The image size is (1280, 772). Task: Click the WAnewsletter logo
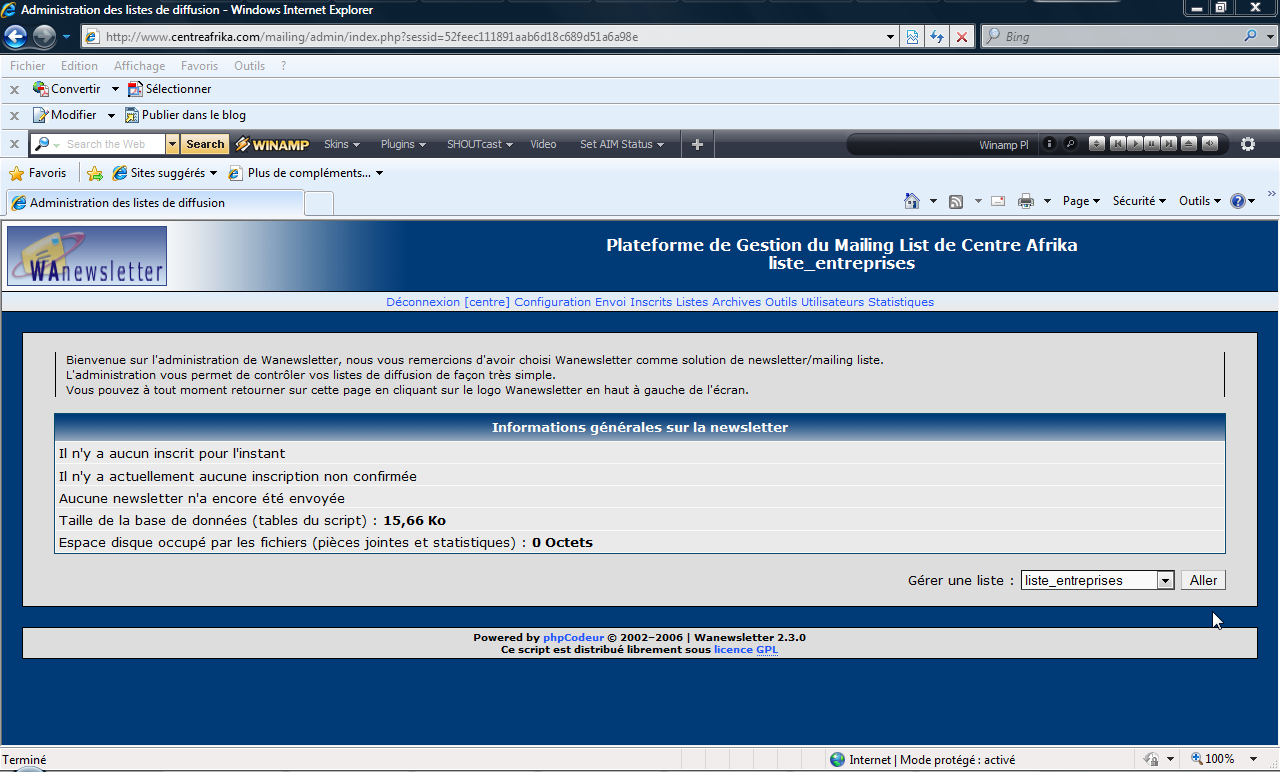[87, 256]
